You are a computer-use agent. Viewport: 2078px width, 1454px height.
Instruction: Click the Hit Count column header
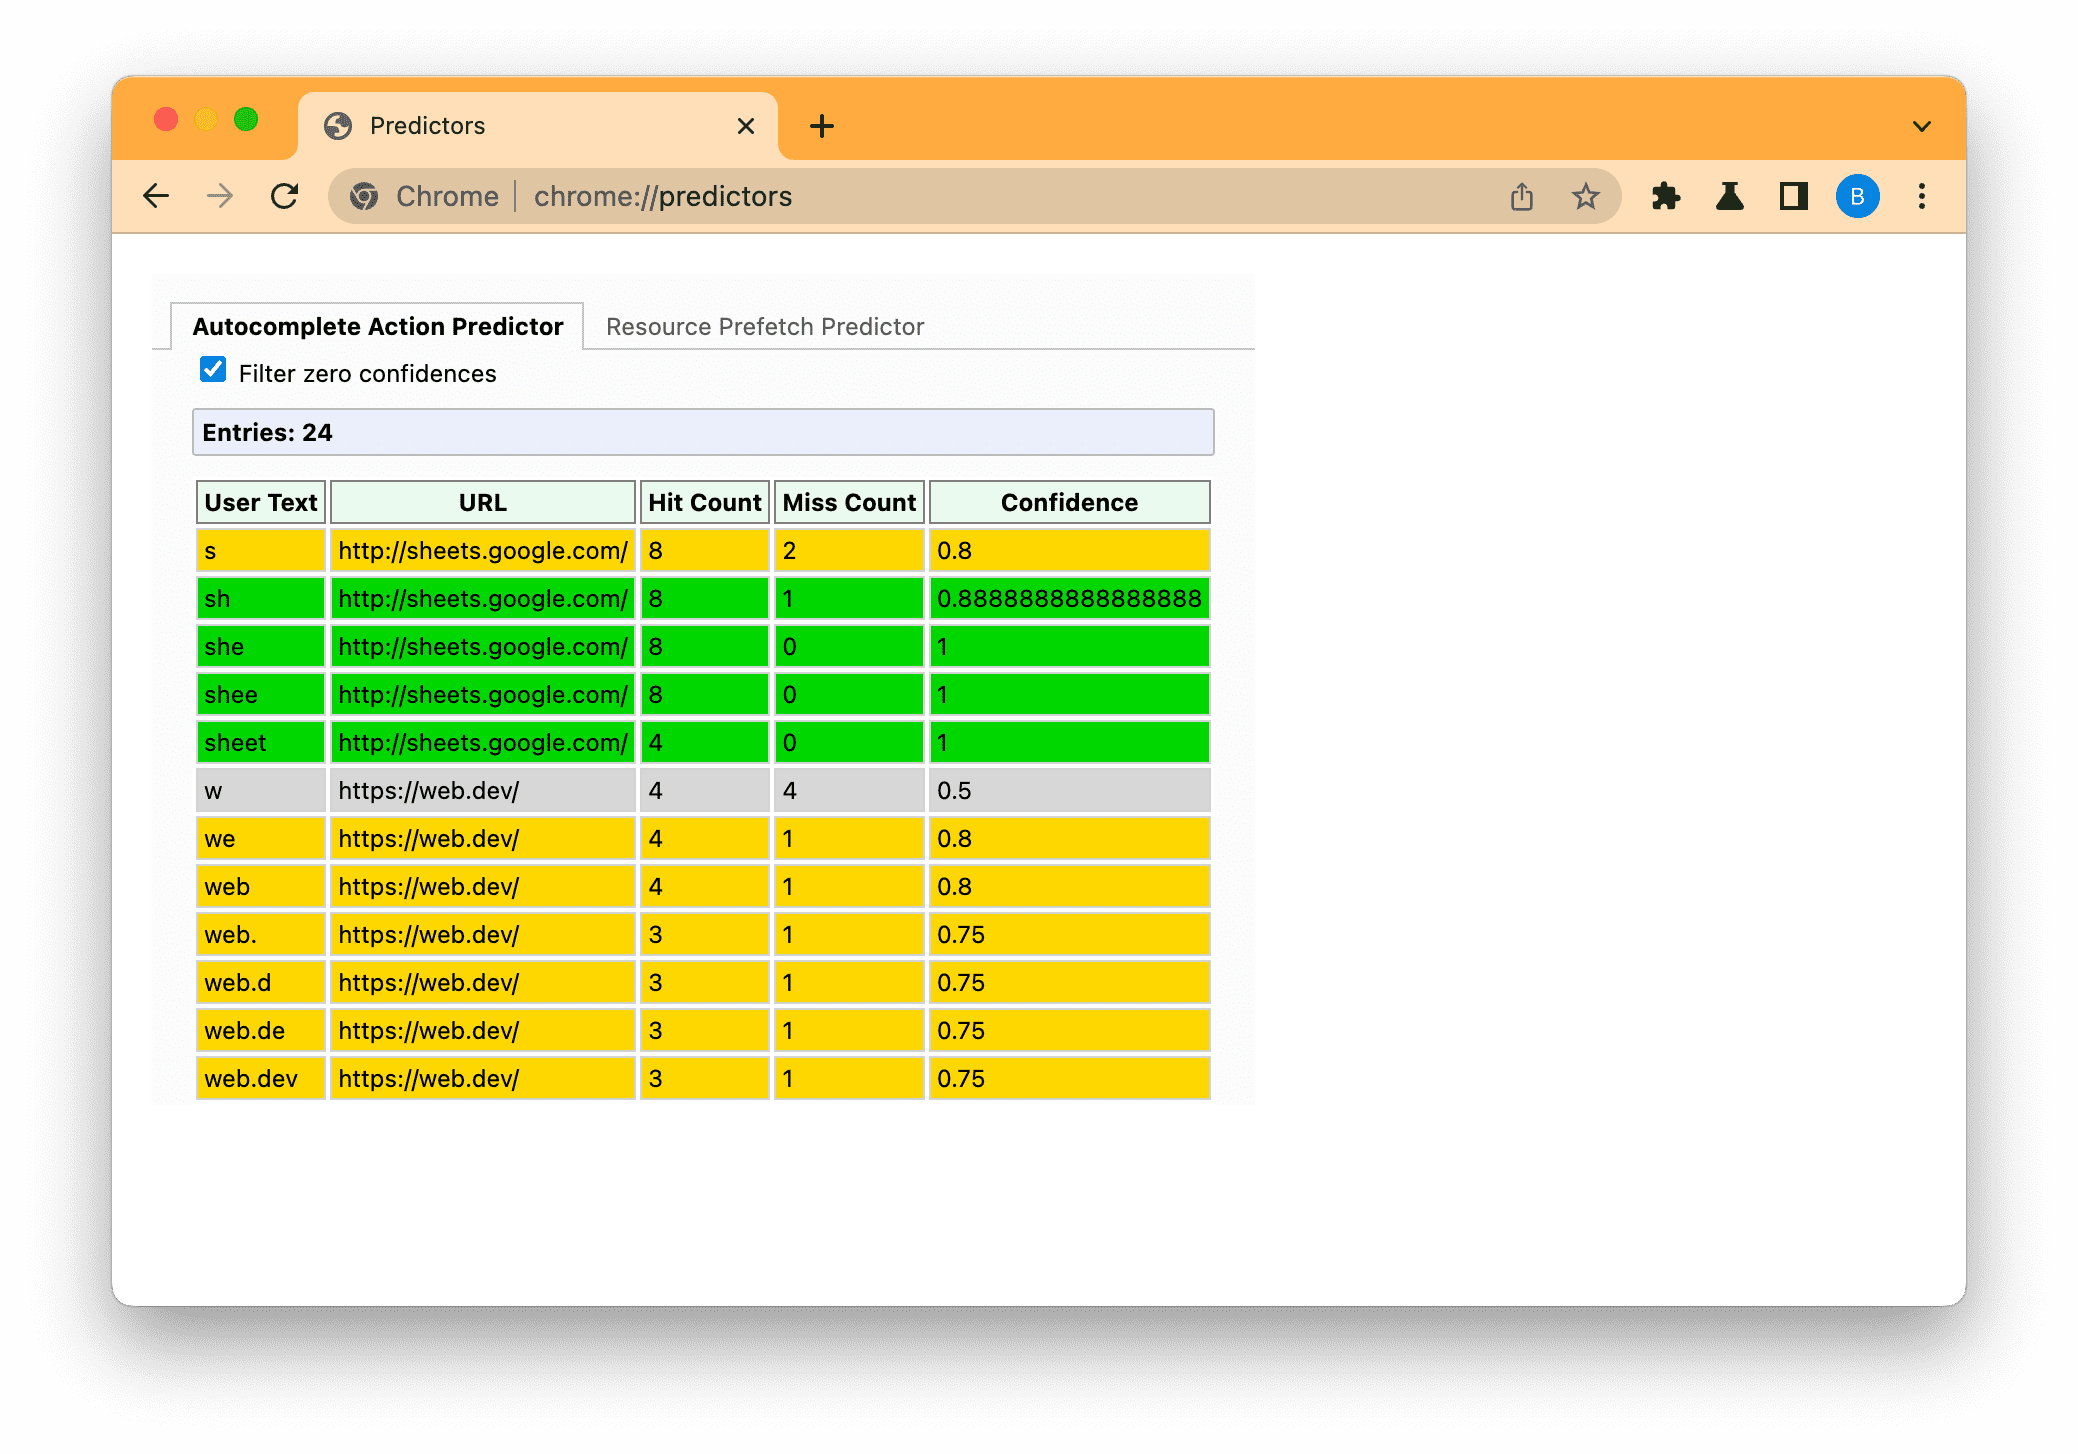[x=704, y=502]
